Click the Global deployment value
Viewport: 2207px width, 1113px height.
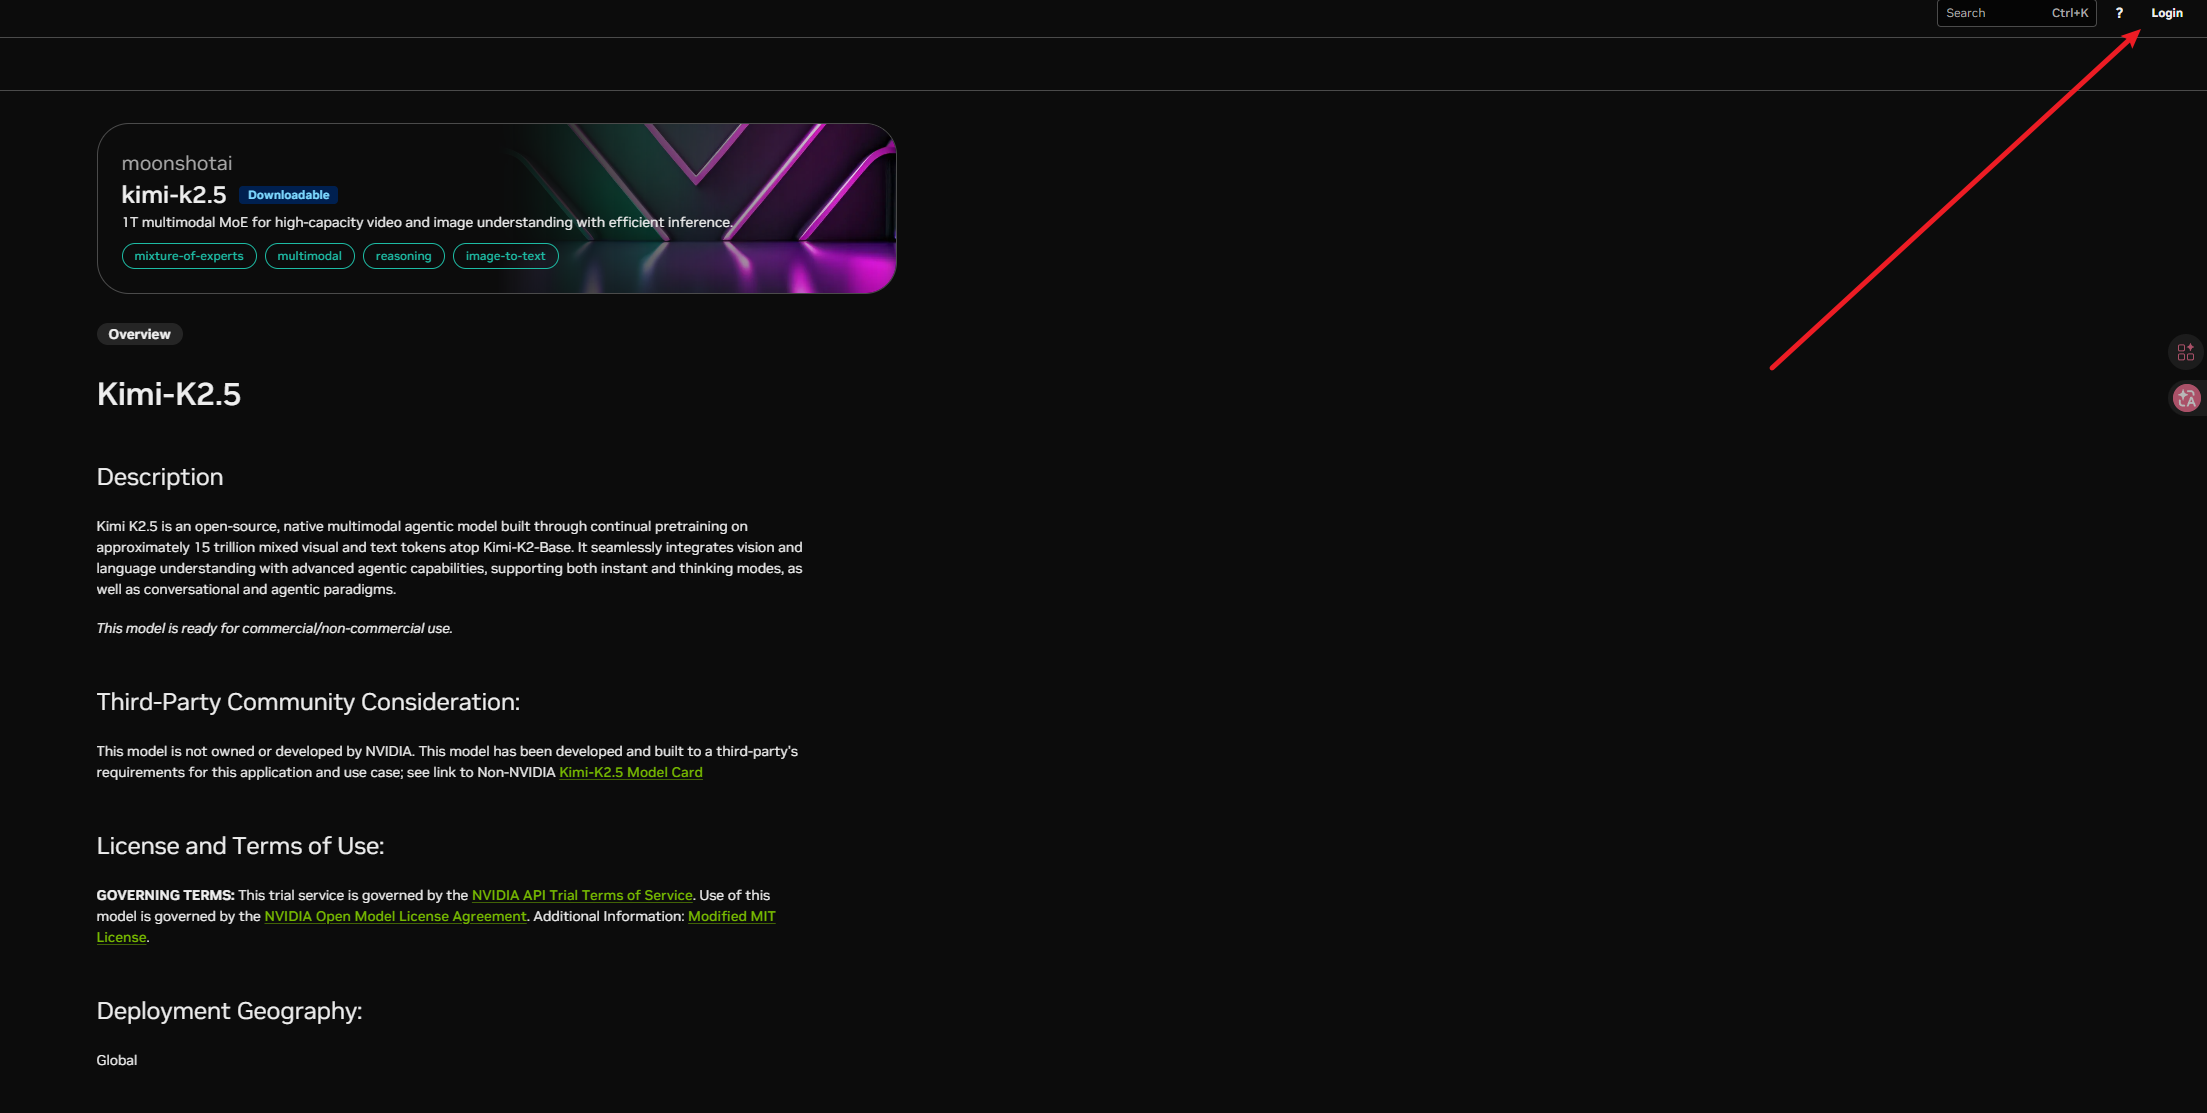(117, 1060)
